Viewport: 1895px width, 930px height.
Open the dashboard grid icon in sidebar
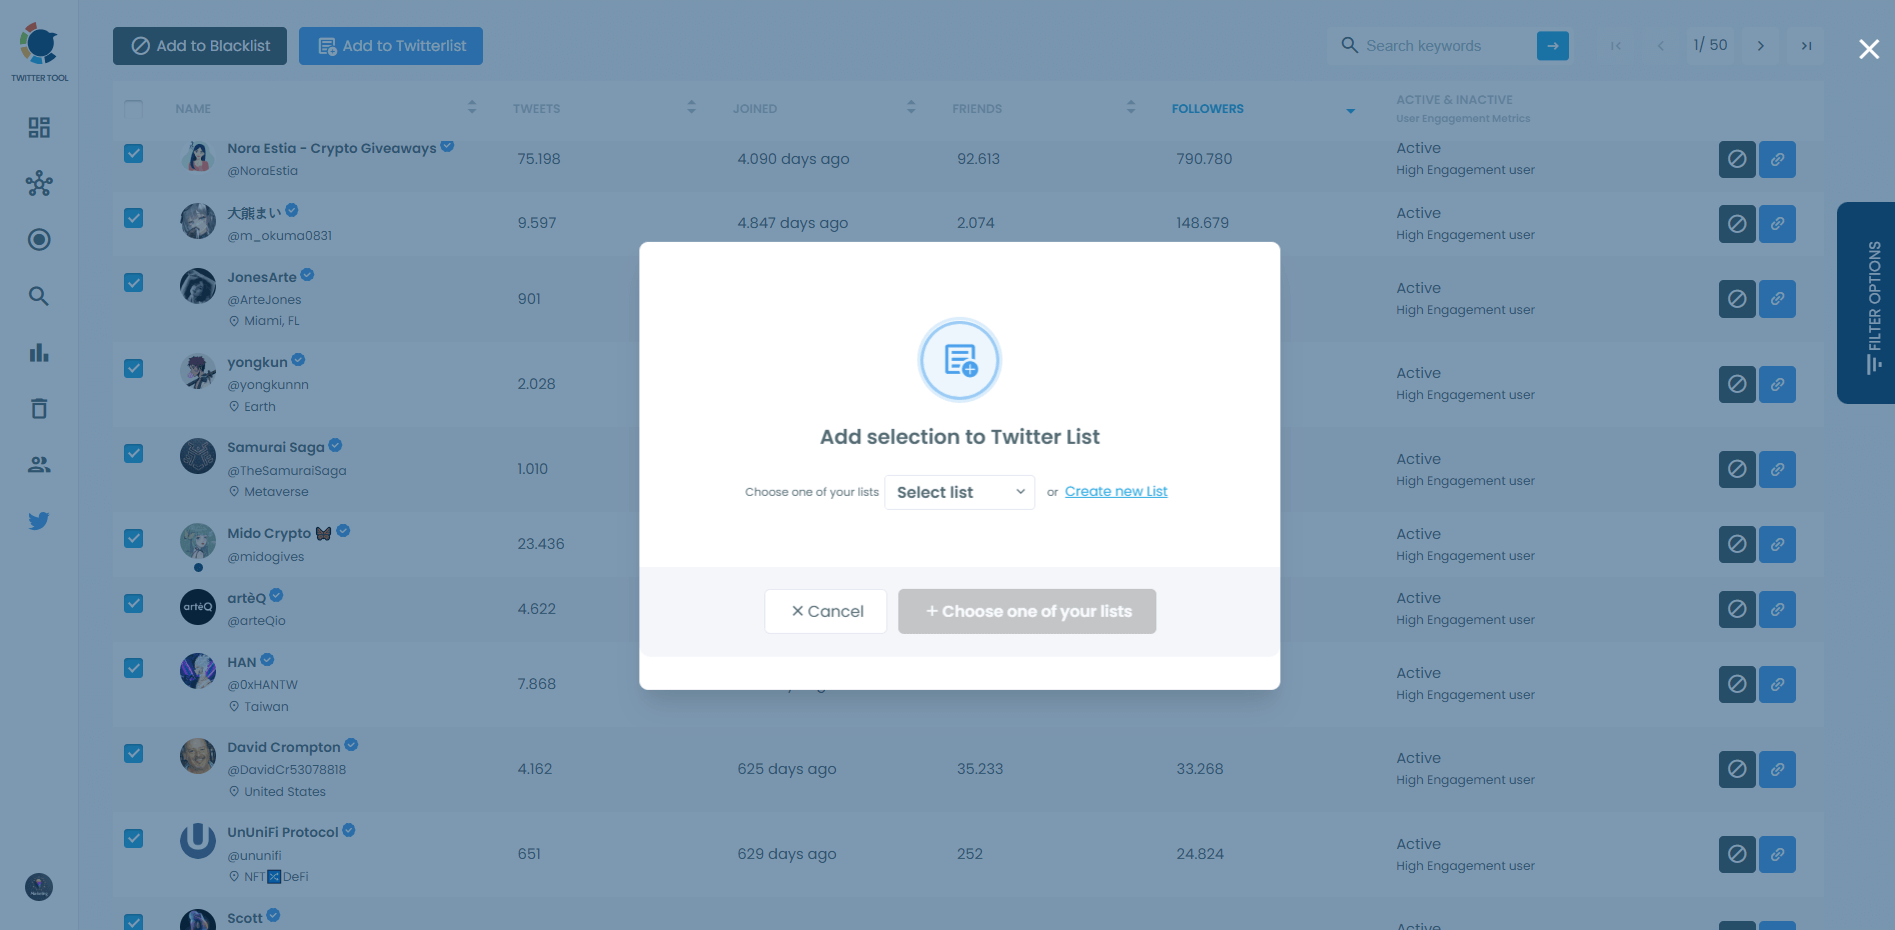coord(39,127)
